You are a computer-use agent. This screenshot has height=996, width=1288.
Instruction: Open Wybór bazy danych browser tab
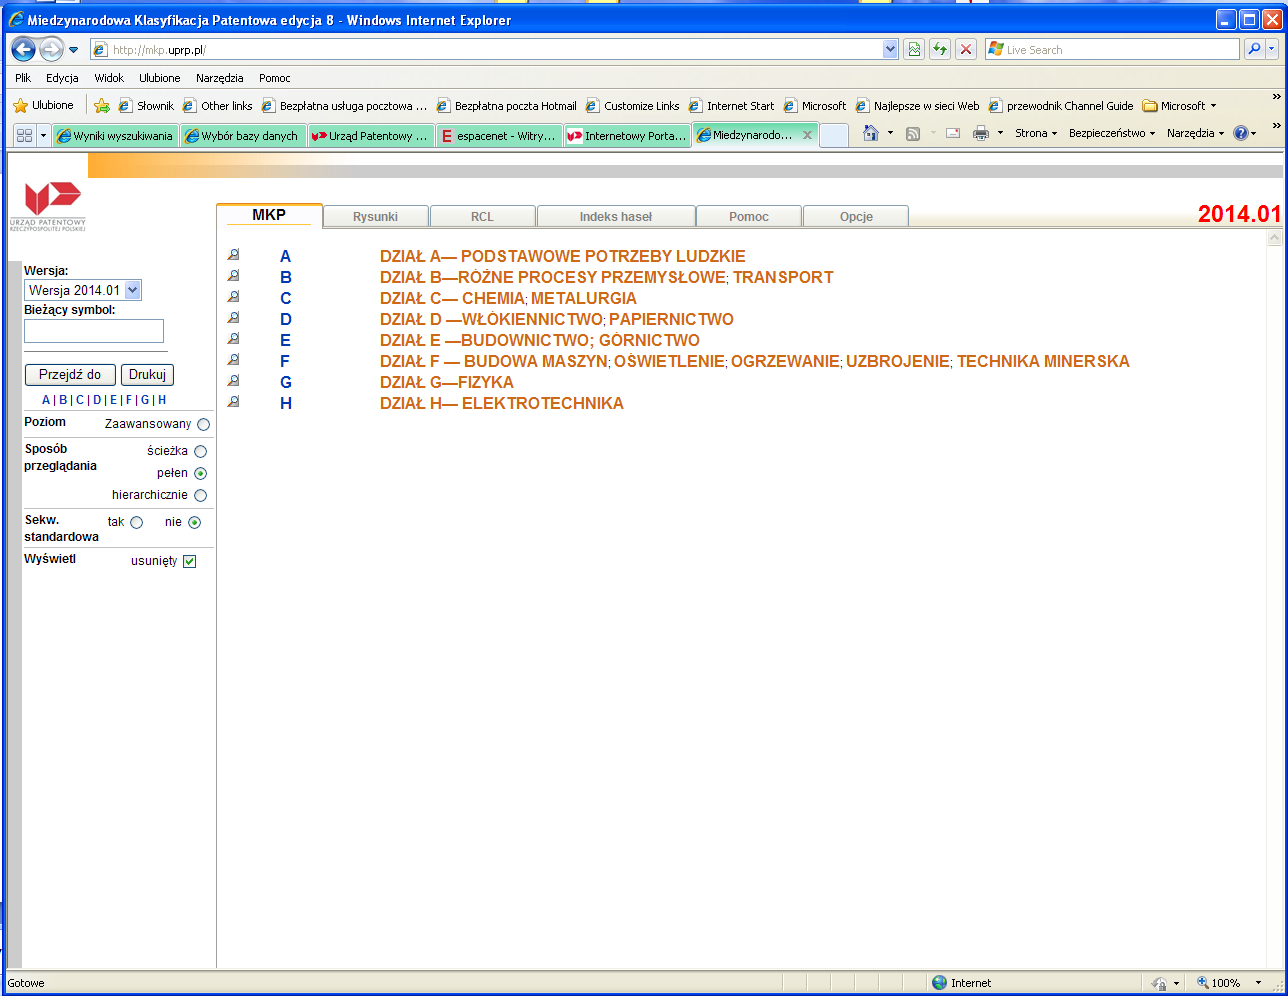click(244, 136)
